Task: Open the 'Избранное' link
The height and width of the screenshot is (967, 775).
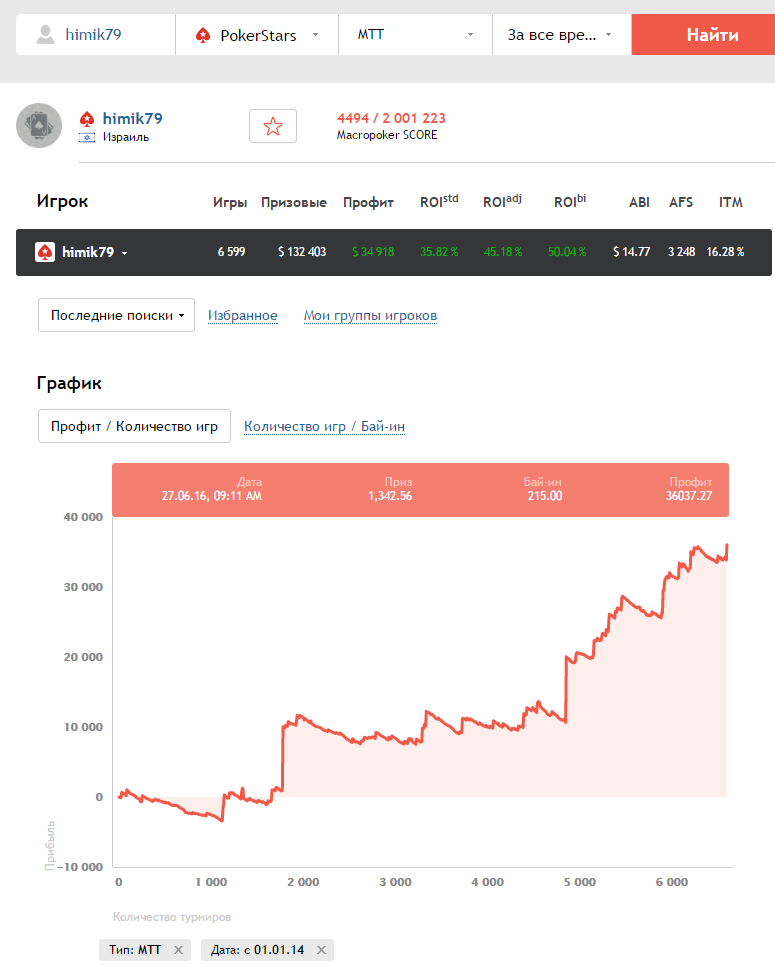Action: 243,316
